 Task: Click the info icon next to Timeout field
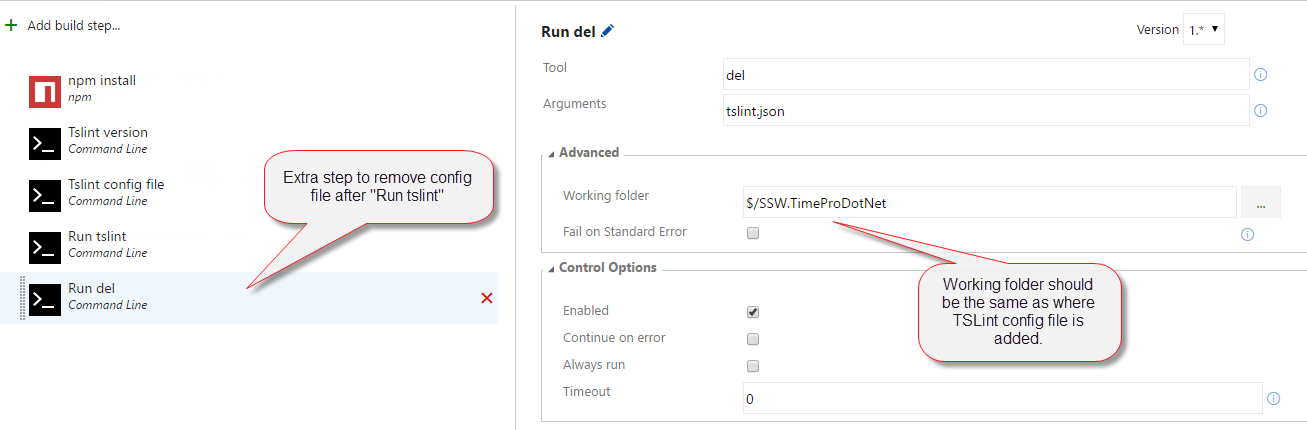click(1273, 398)
